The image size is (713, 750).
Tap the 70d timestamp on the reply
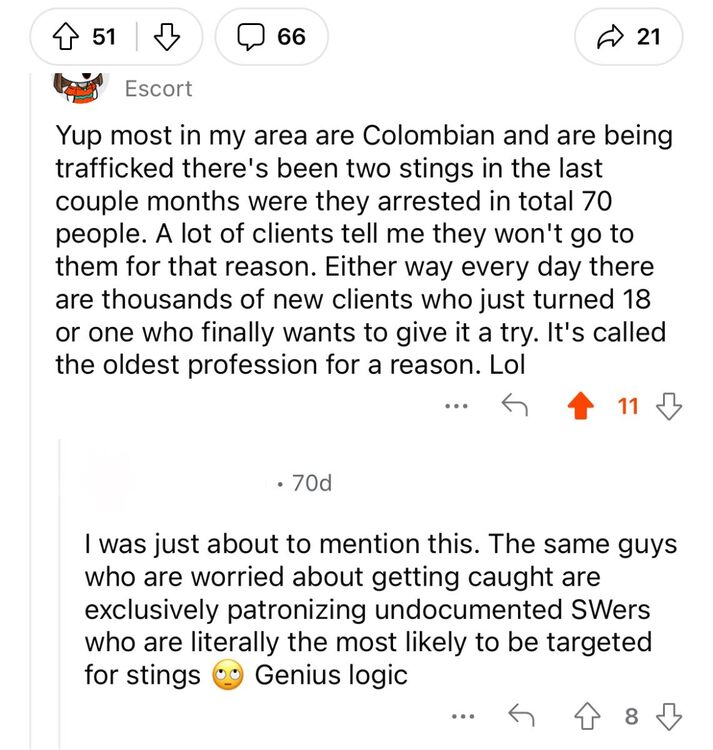(x=310, y=484)
